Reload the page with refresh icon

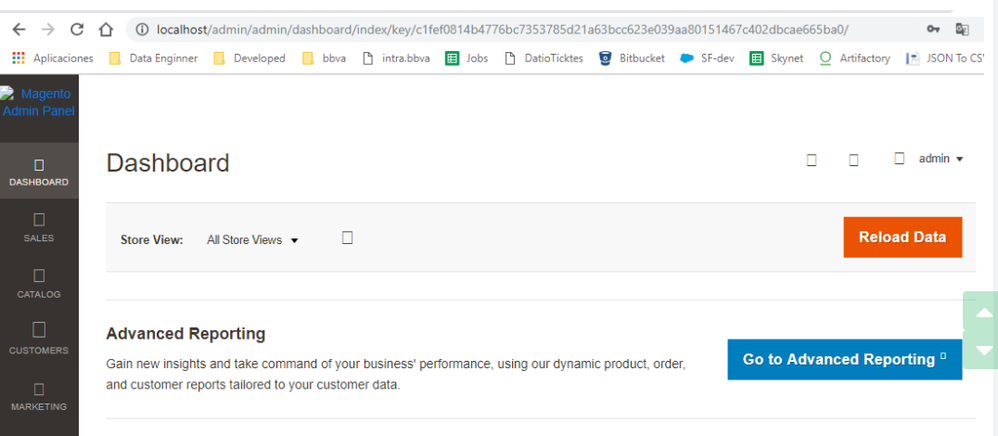click(77, 30)
